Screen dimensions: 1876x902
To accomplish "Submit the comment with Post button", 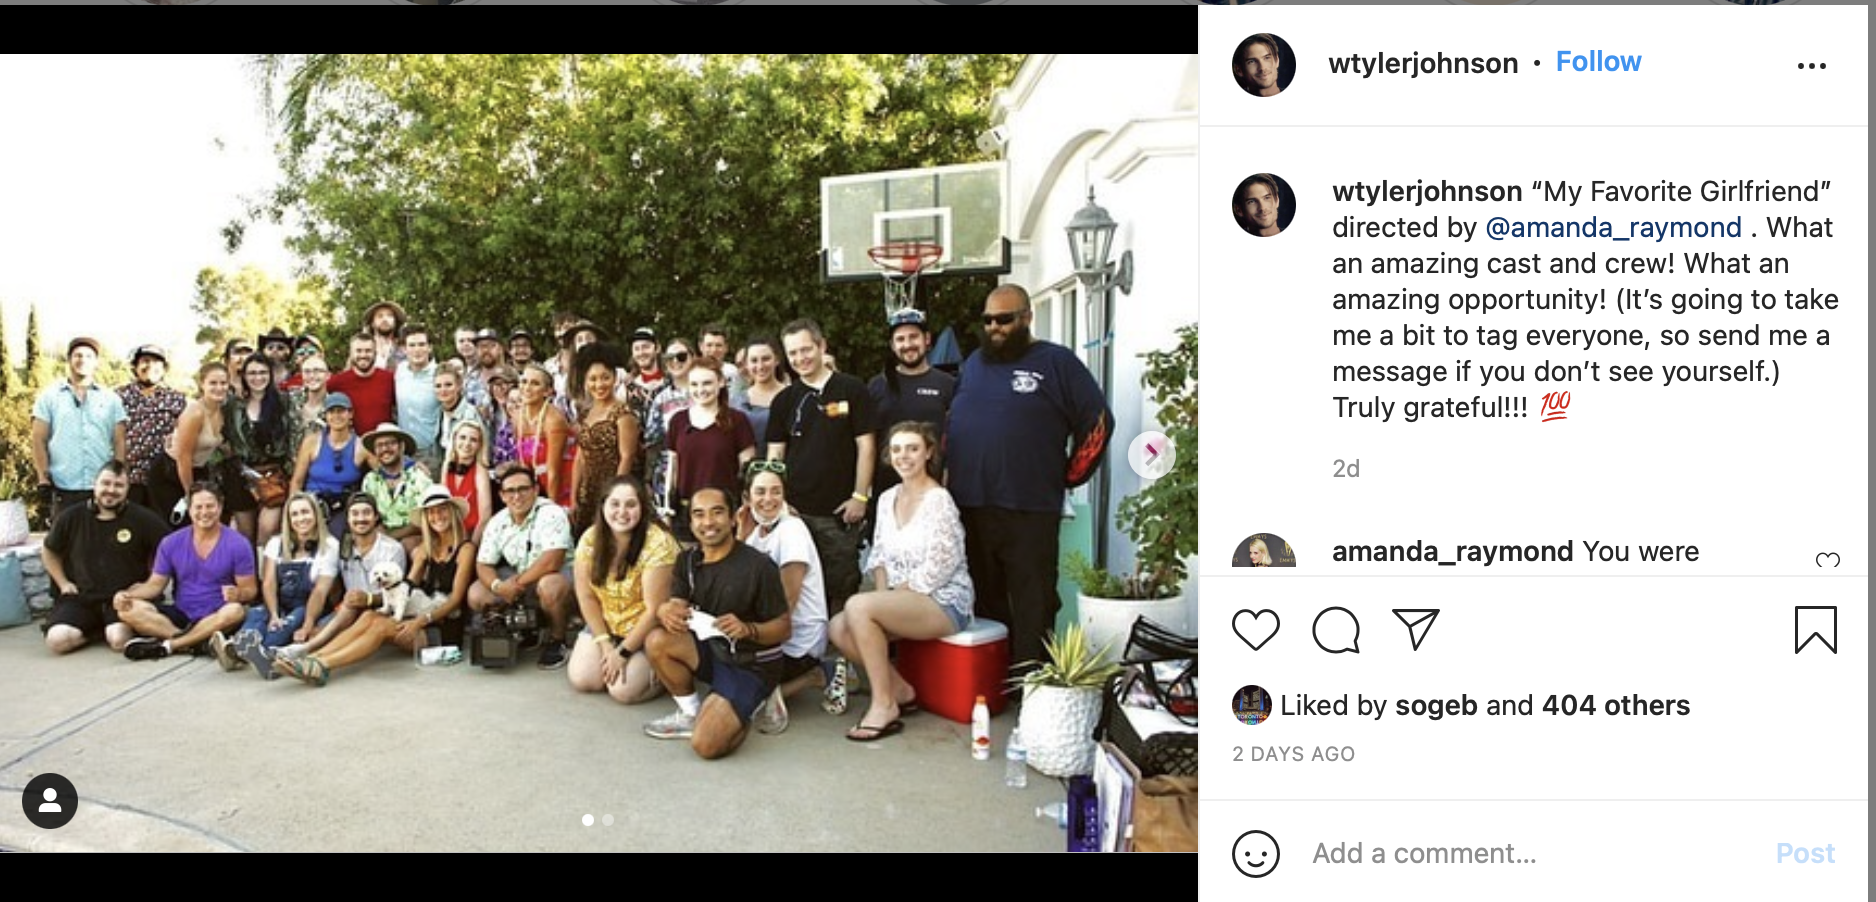I will tap(1805, 854).
